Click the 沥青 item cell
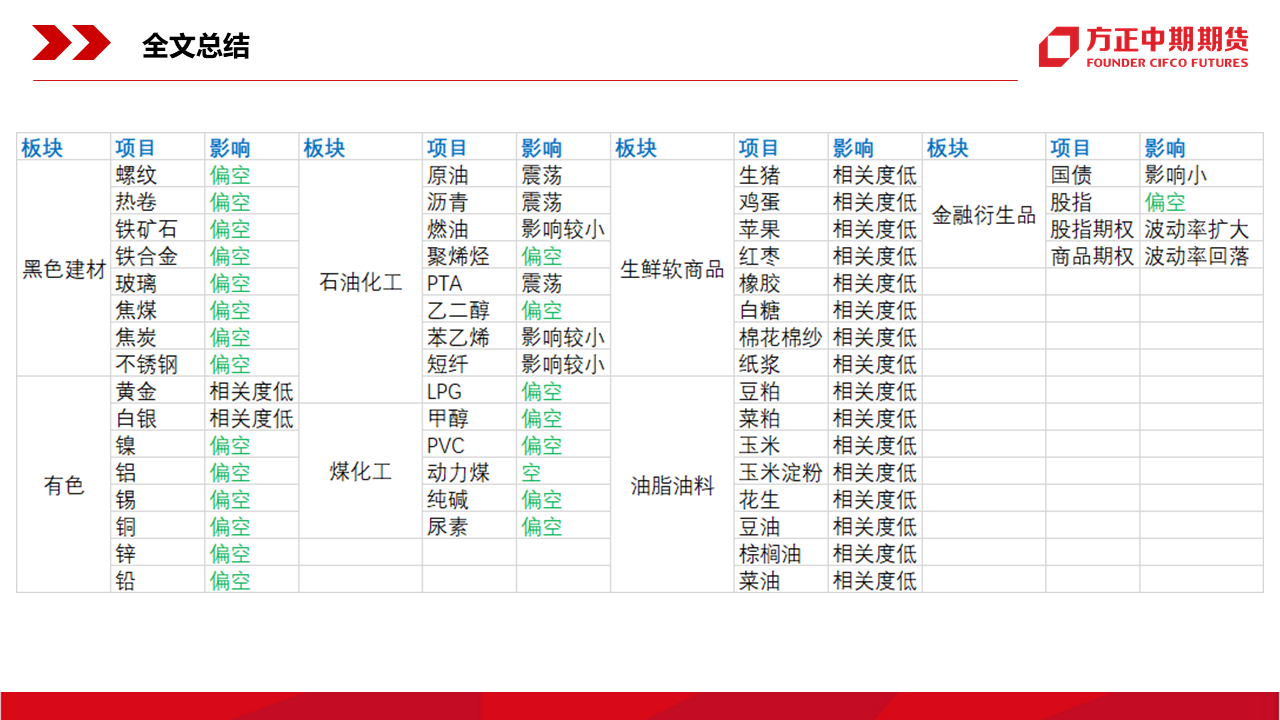 click(x=469, y=202)
